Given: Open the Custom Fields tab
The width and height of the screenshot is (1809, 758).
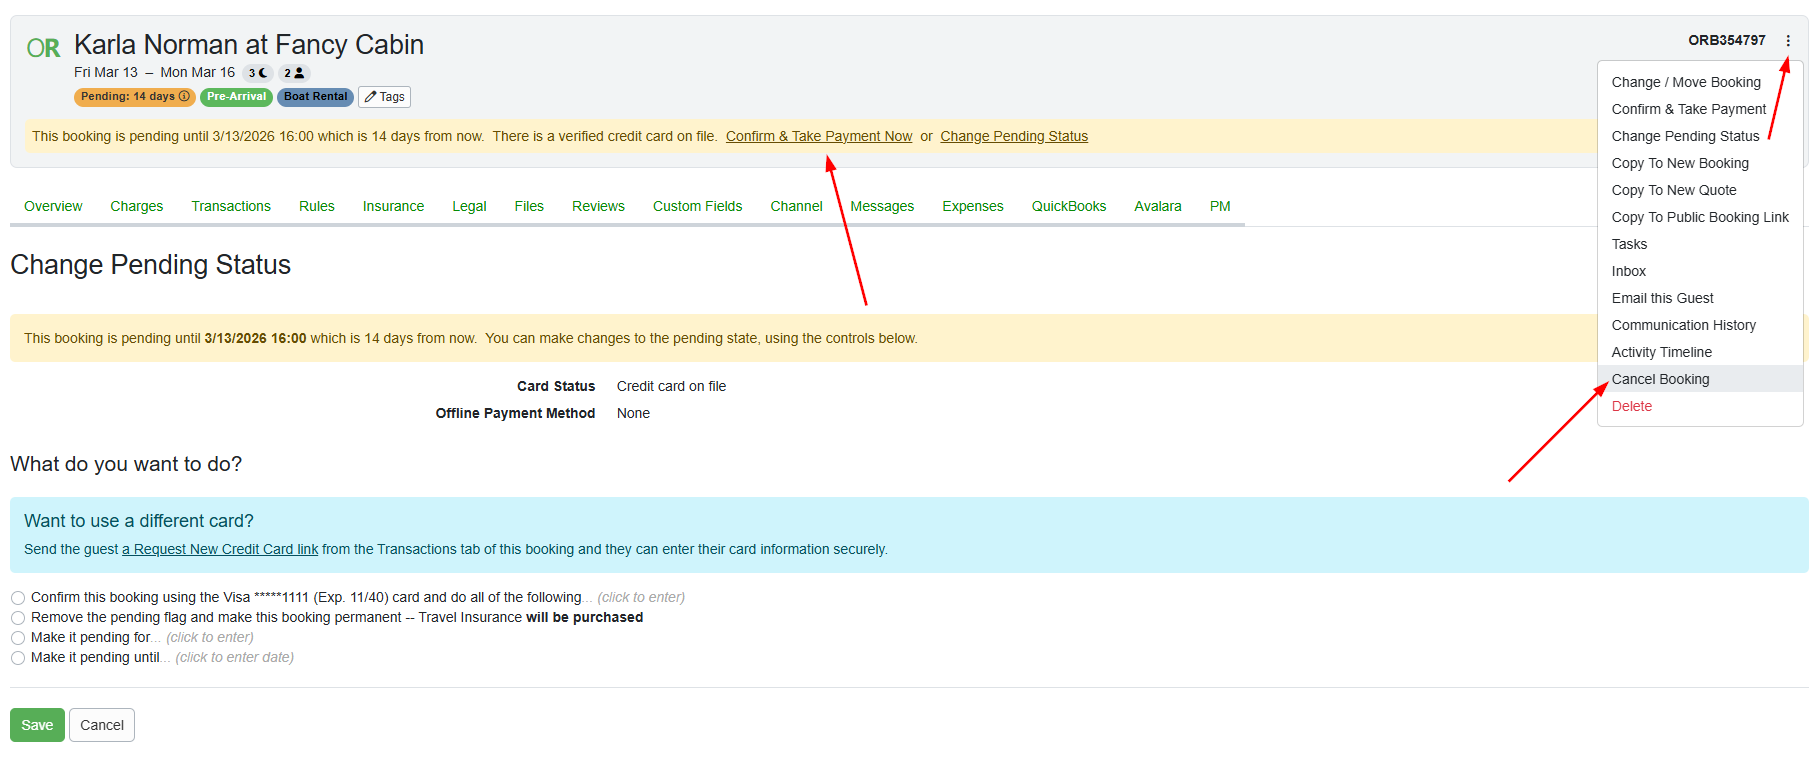Looking at the screenshot, I should coord(698,206).
